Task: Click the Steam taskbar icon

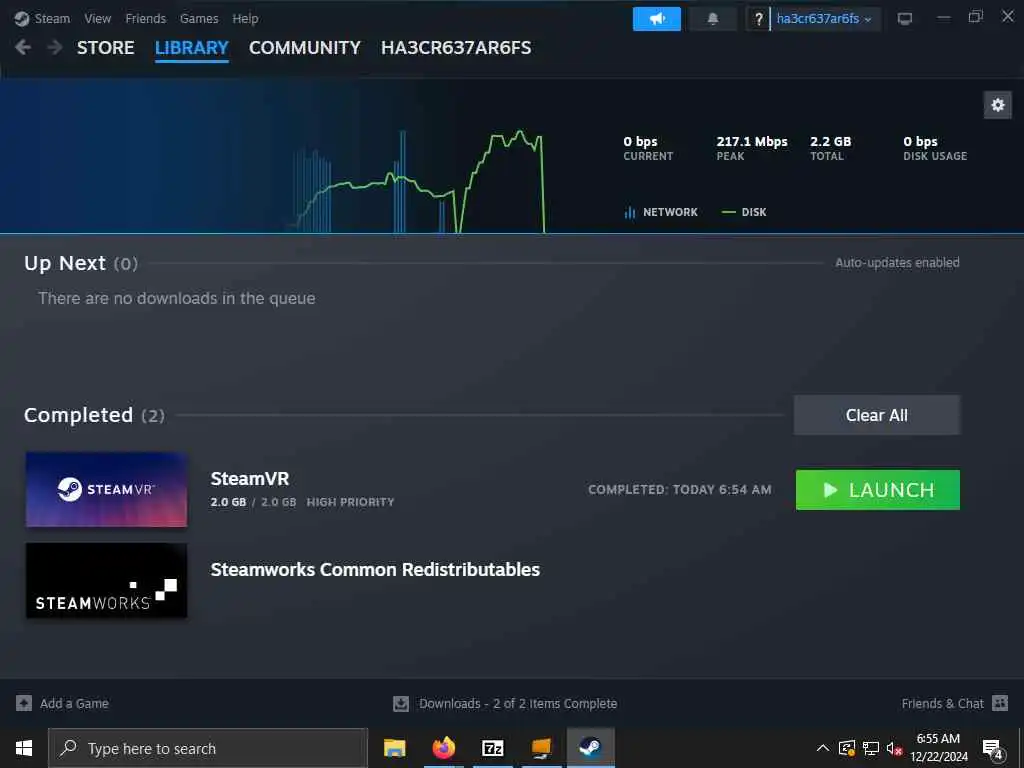Action: click(x=590, y=748)
